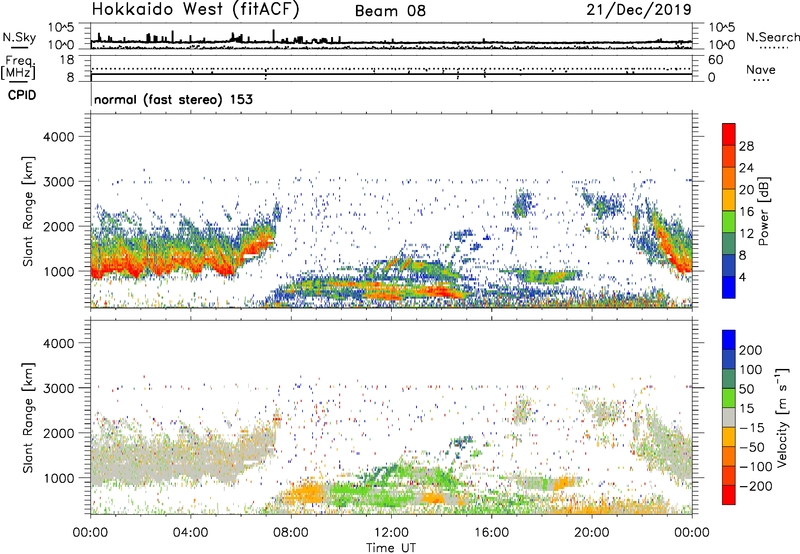Click the velocity panel 'Slant Range [km]' label
800x554 pixels.
pyautogui.click(x=28, y=417)
